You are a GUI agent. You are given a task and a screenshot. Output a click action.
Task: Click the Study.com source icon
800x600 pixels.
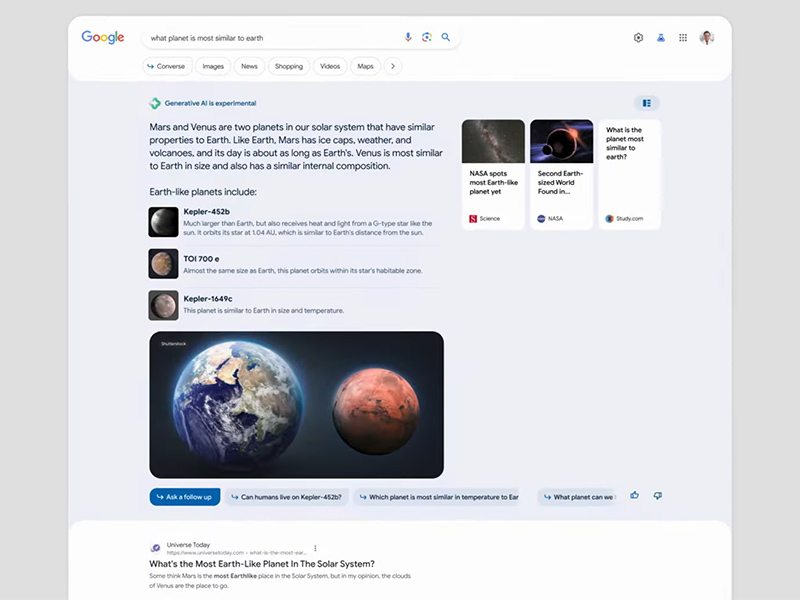point(609,218)
